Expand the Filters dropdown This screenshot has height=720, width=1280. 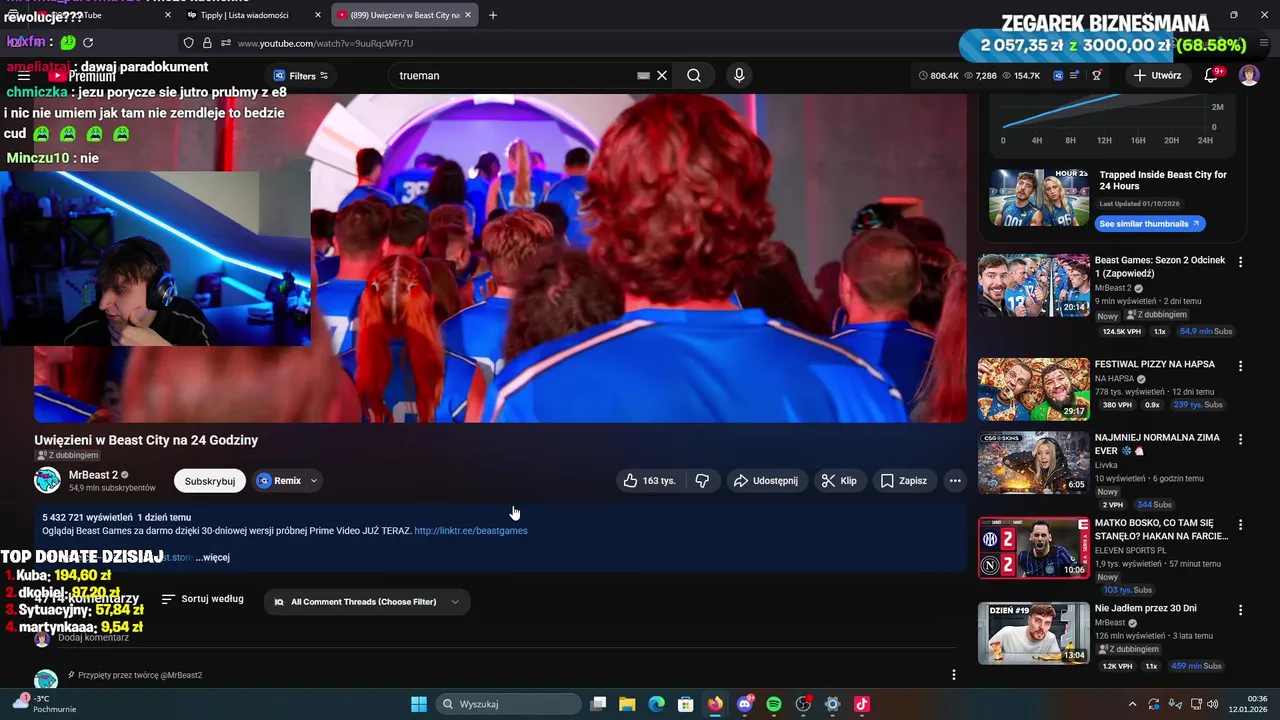coord(301,76)
